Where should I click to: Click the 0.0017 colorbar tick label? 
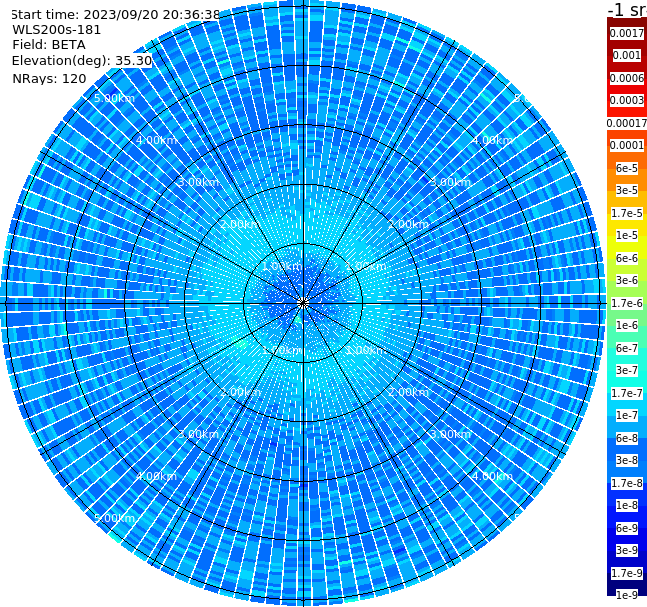coord(627,33)
